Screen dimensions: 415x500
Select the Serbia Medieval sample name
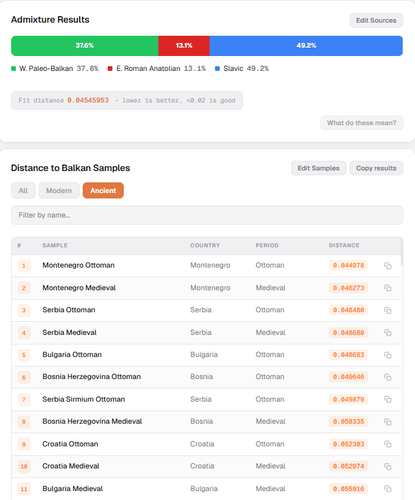(69, 332)
